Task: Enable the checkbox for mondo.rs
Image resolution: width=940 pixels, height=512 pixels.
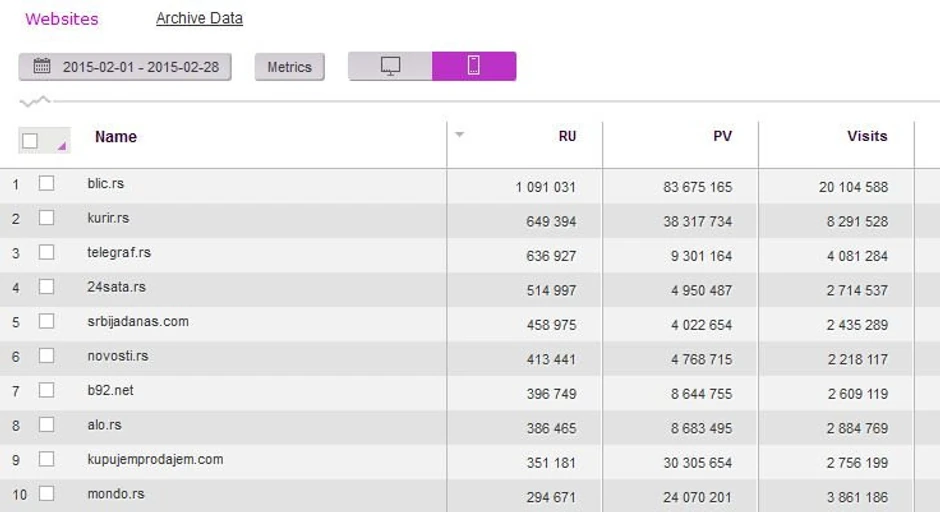Action: 46,494
